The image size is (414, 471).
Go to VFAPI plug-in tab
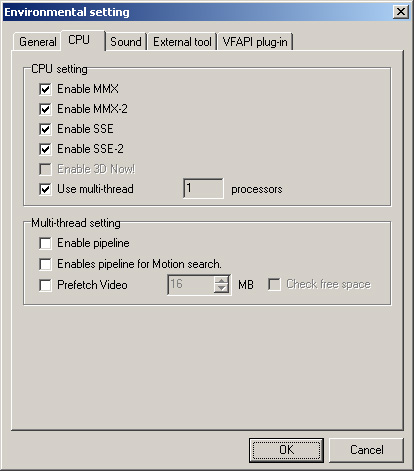tap(255, 42)
